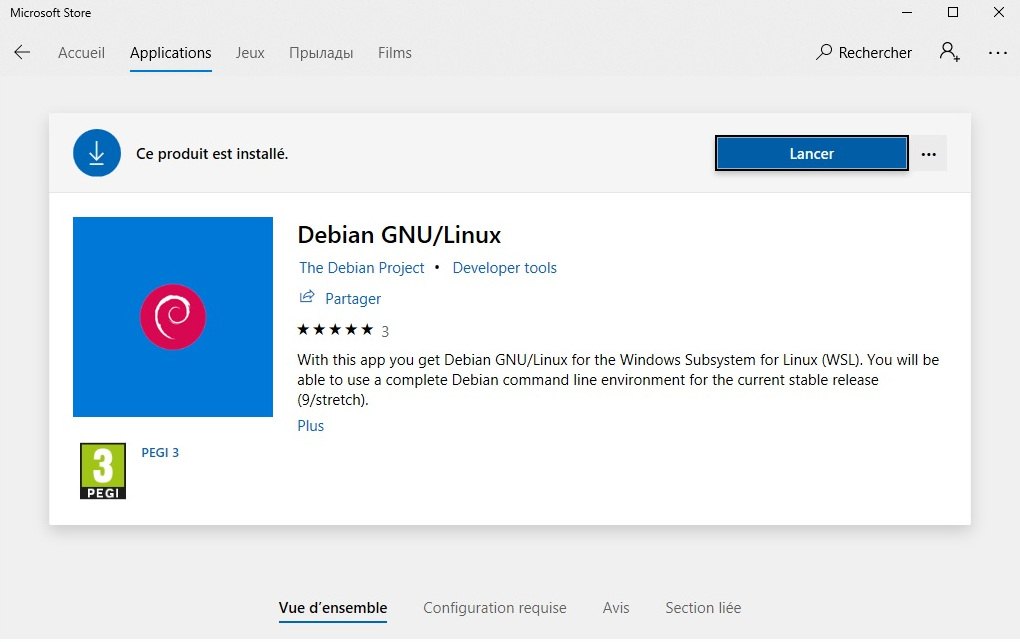This screenshot has width=1020, height=642.
Task: Switch to the Jeux tab
Action: [250, 53]
